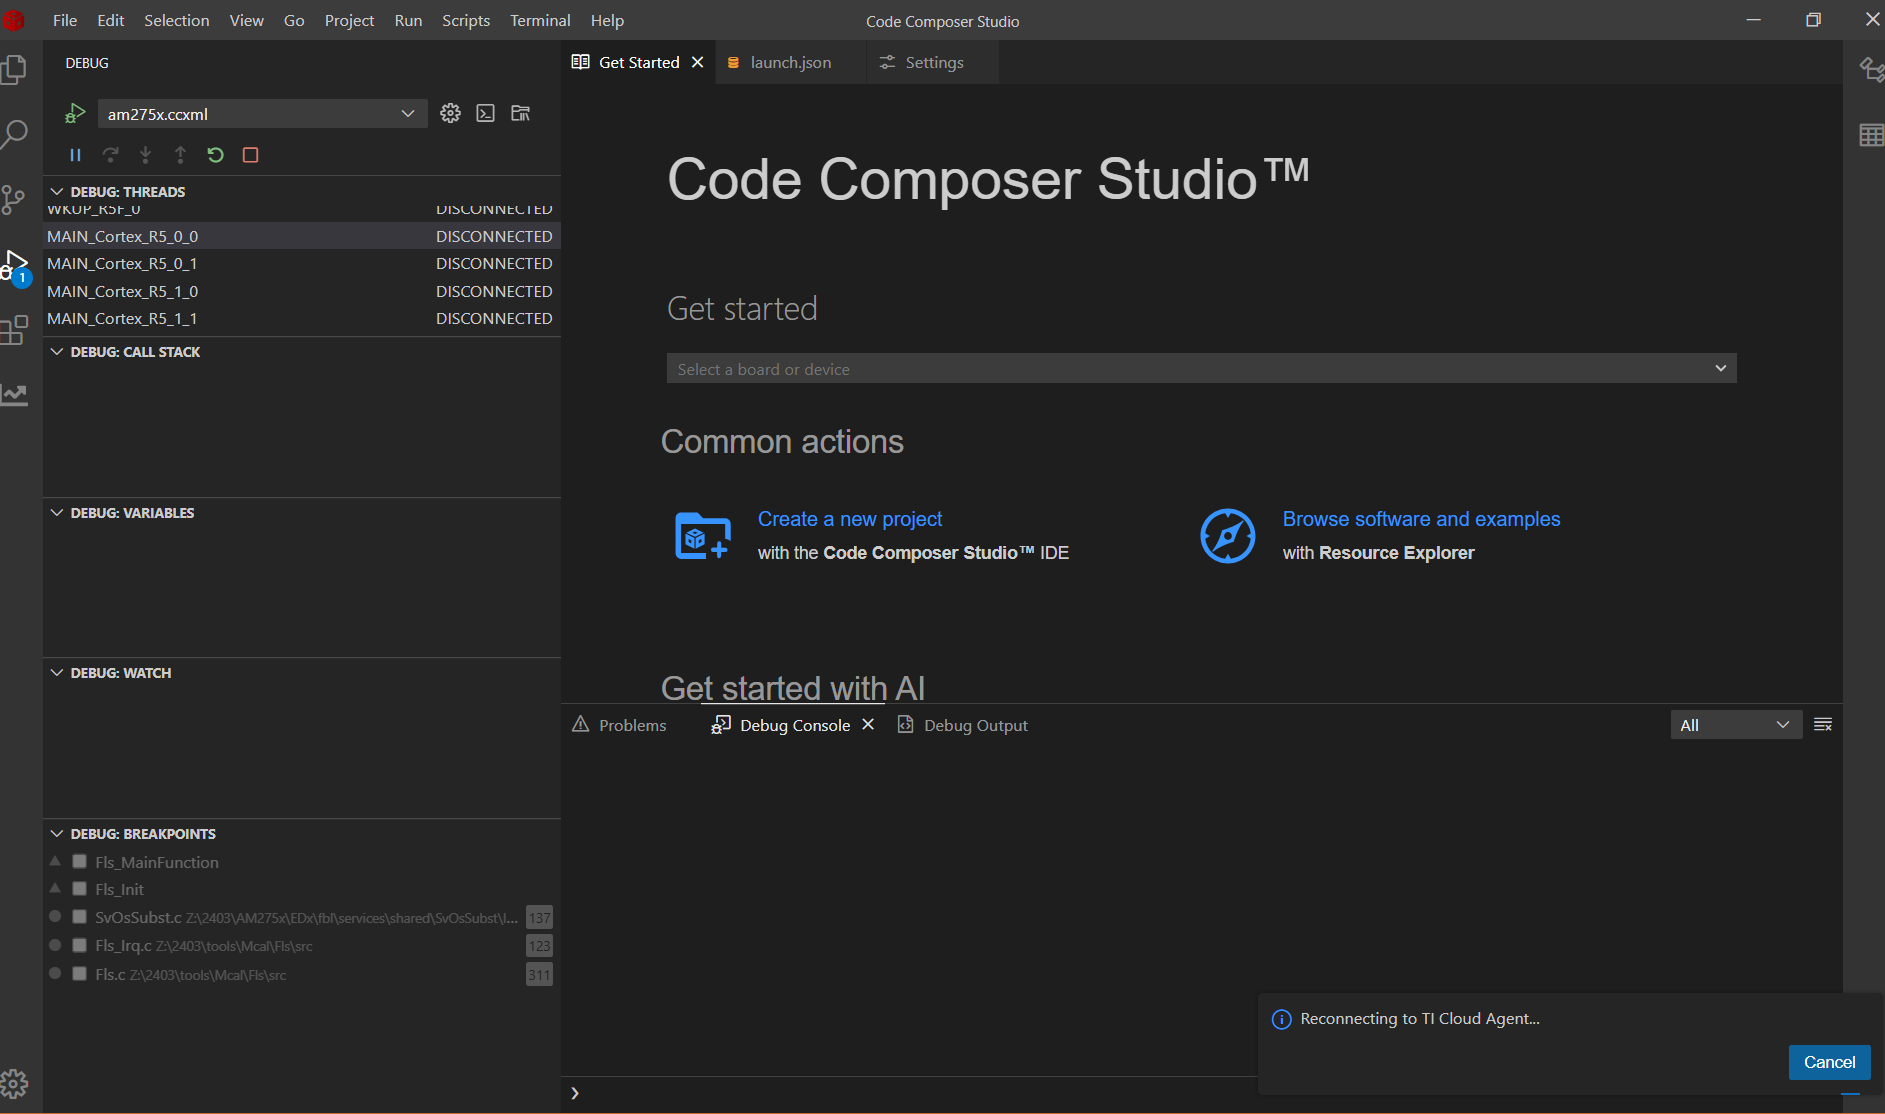Open the am275x.ccxml configuration dropdown
1885x1114 pixels.
[262, 114]
